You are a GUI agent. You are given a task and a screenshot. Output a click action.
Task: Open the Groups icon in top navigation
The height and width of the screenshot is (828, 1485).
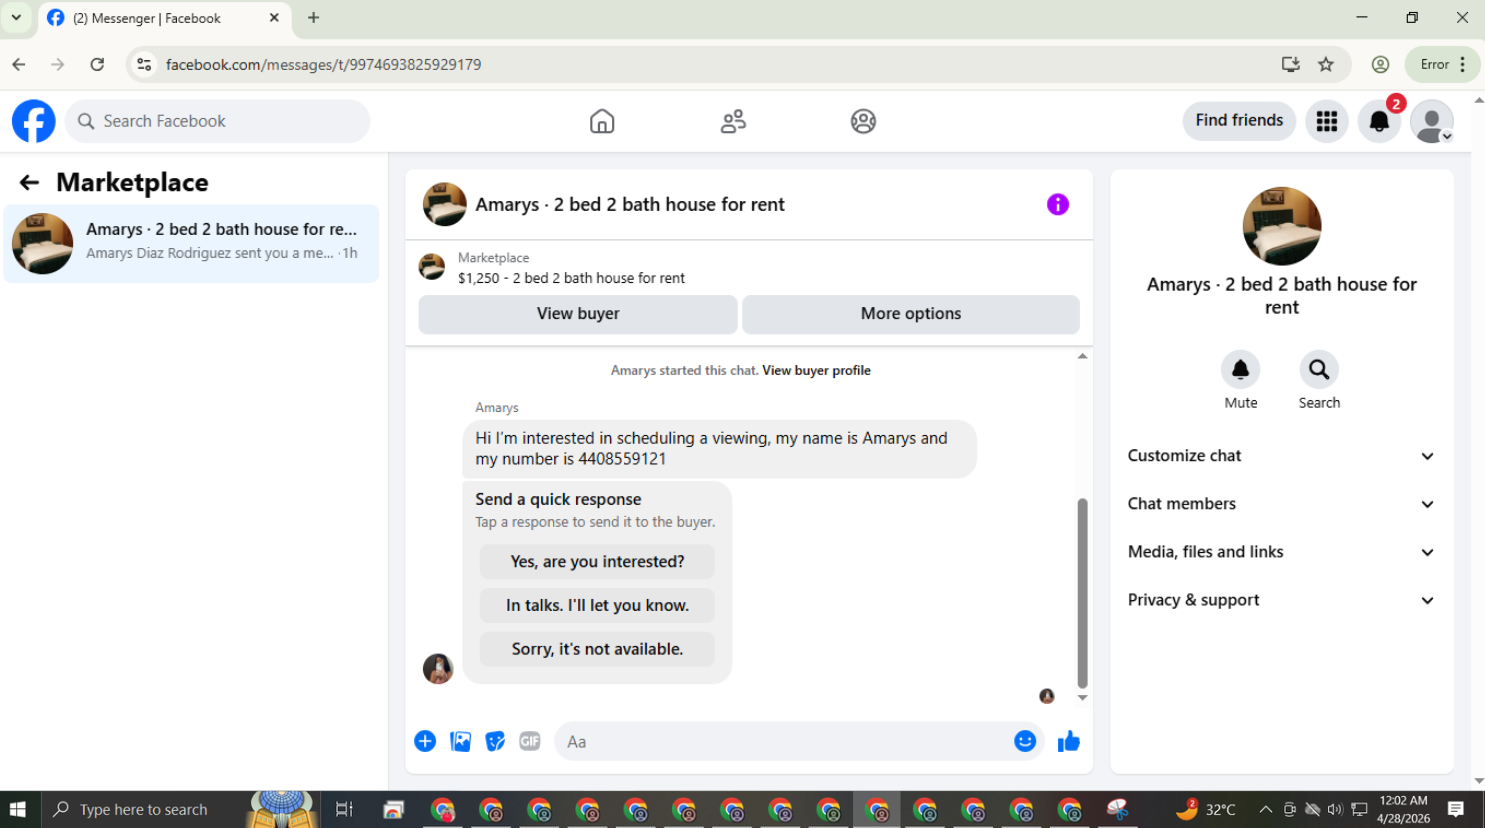pyautogui.click(x=863, y=121)
